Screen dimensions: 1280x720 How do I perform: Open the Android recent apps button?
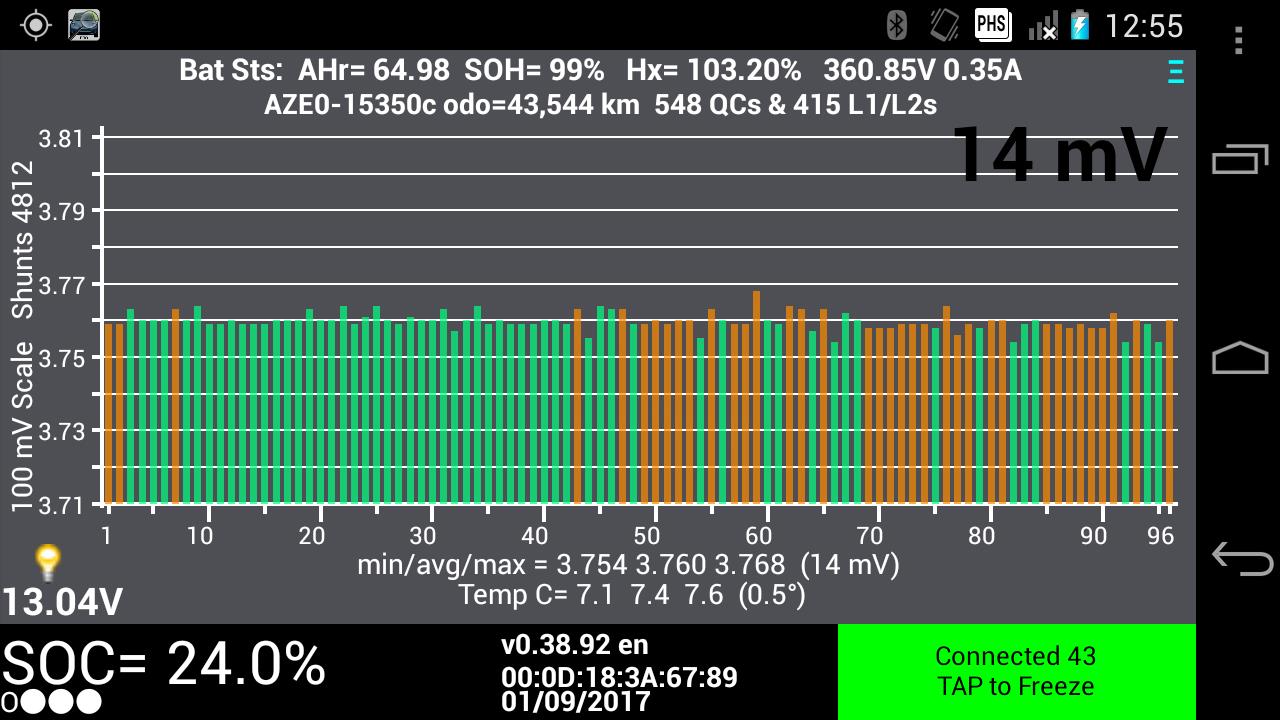click(x=1240, y=160)
